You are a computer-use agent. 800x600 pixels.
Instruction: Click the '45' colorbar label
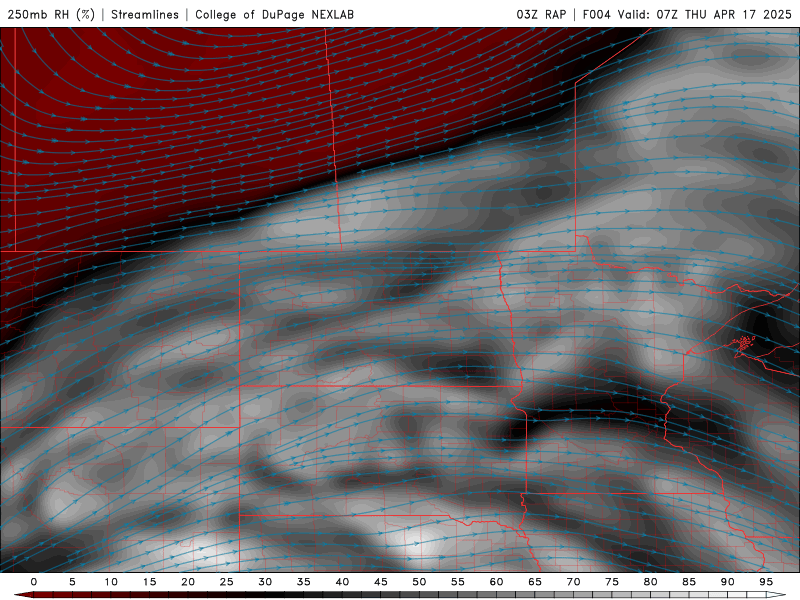click(x=381, y=582)
